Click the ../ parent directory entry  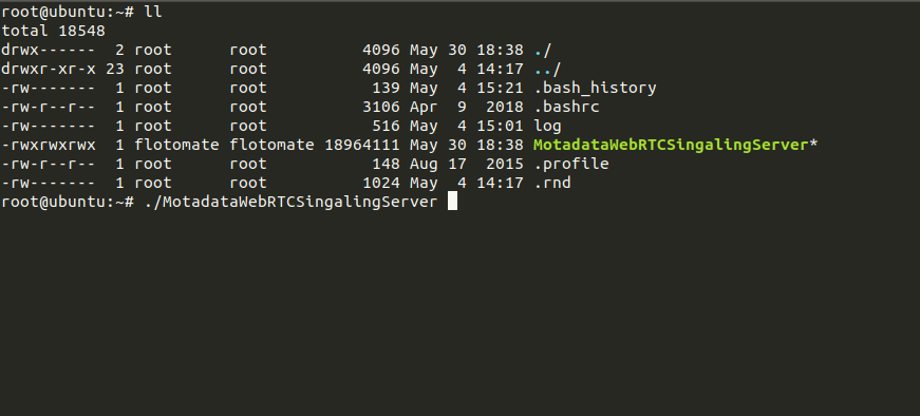(547, 69)
